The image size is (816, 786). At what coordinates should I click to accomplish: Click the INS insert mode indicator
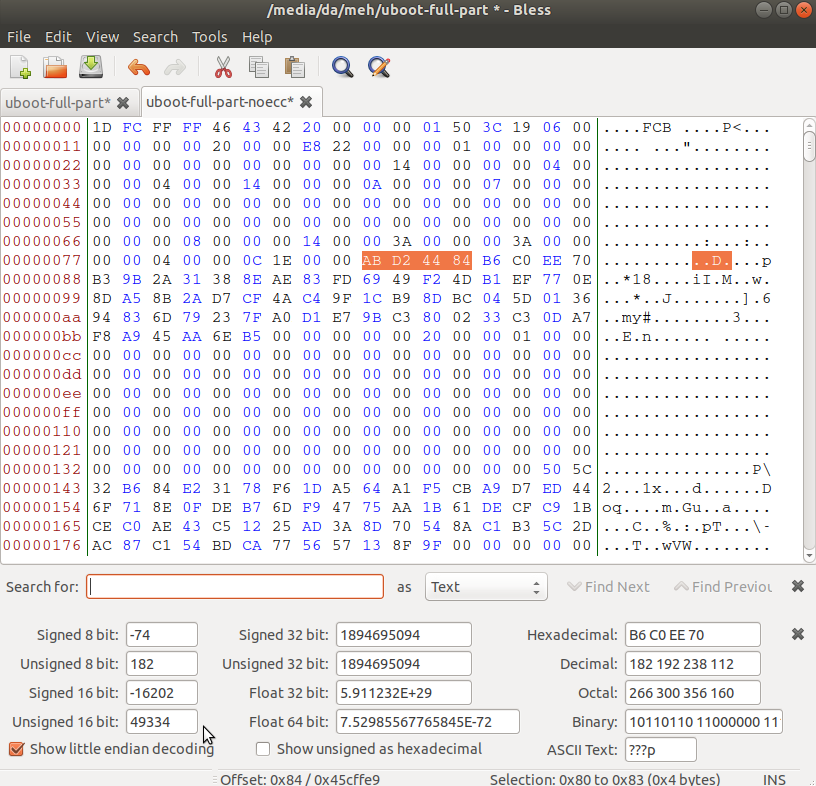[x=774, y=779]
